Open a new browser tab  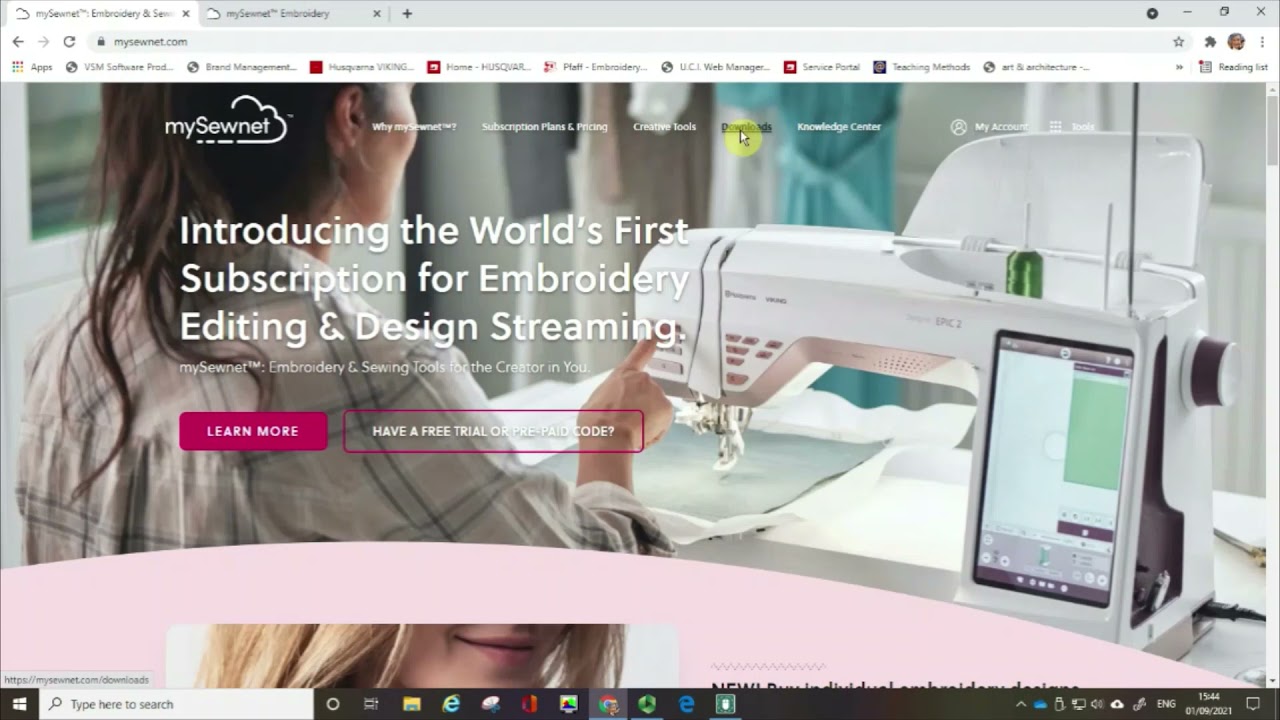point(407,14)
